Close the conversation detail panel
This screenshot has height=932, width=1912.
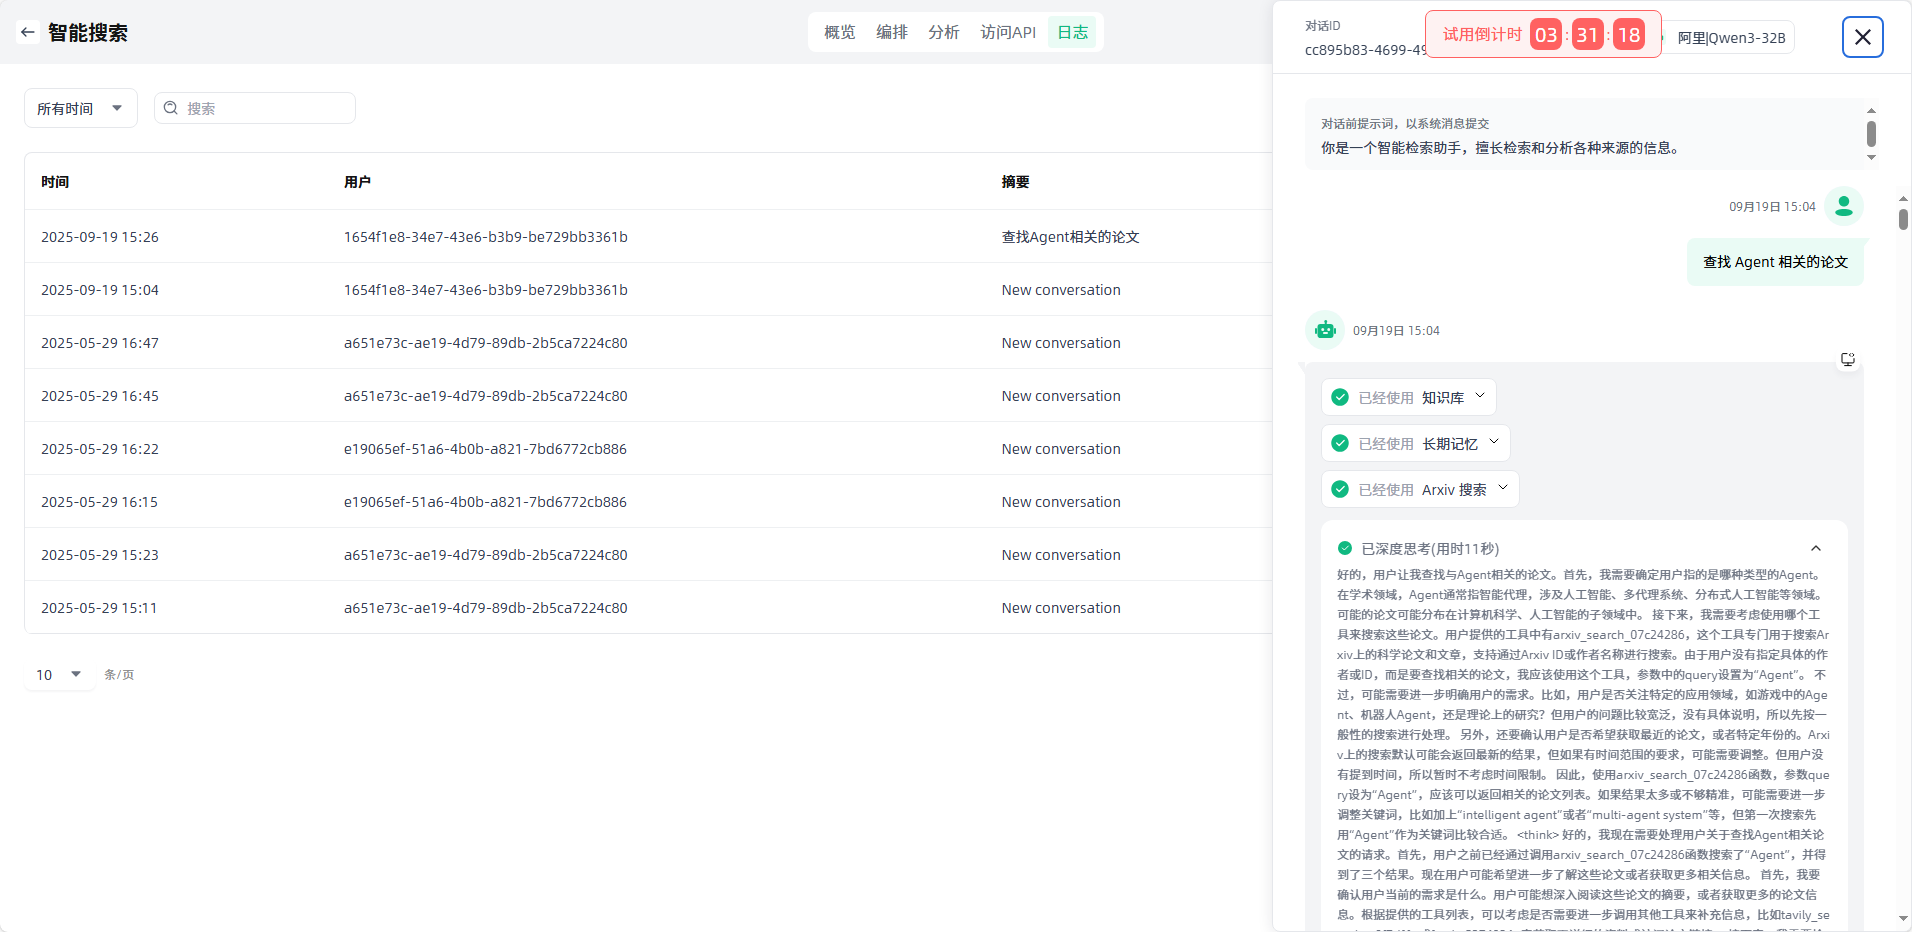point(1862,37)
